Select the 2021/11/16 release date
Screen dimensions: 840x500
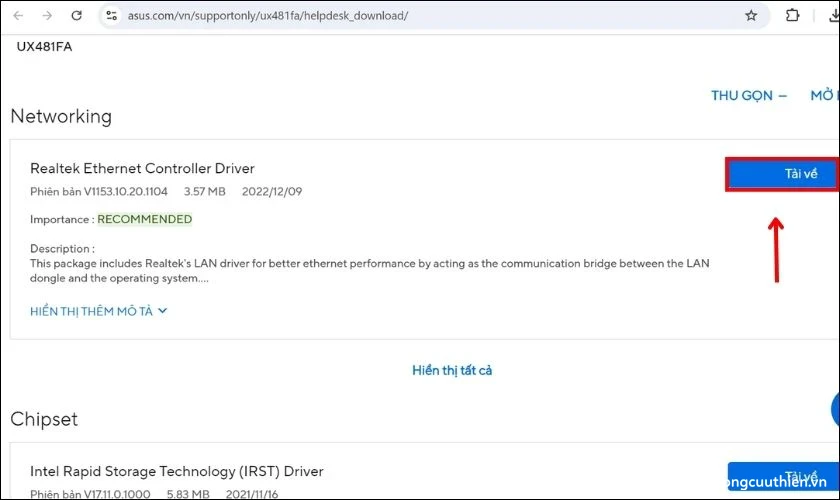point(252,494)
